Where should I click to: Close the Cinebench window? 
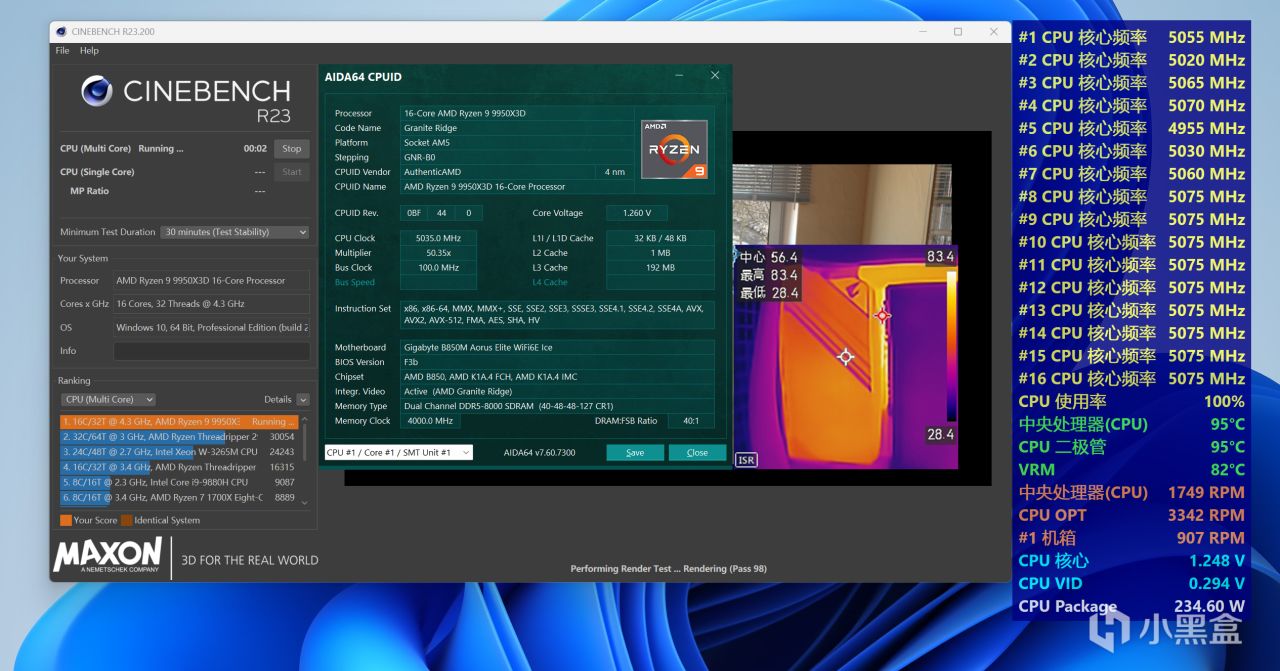[x=992, y=32]
